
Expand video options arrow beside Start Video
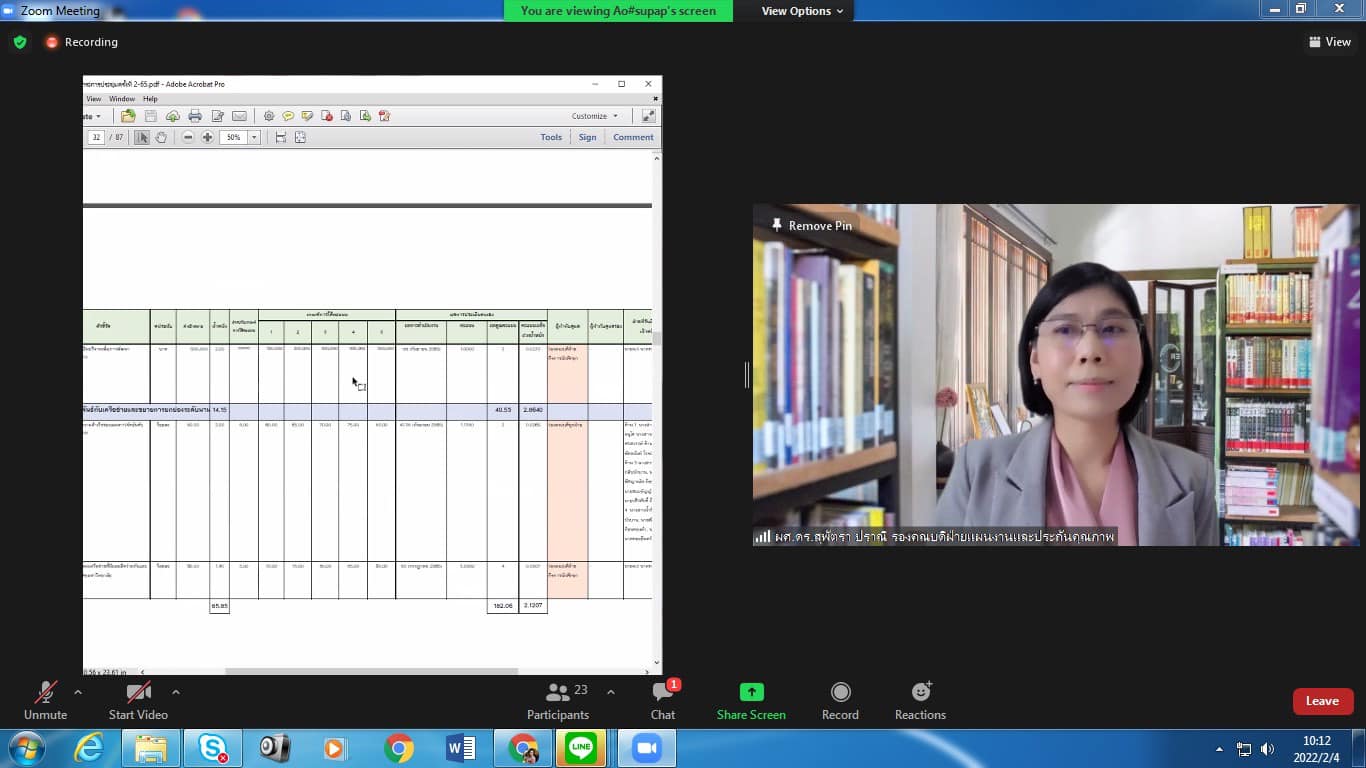pos(176,692)
